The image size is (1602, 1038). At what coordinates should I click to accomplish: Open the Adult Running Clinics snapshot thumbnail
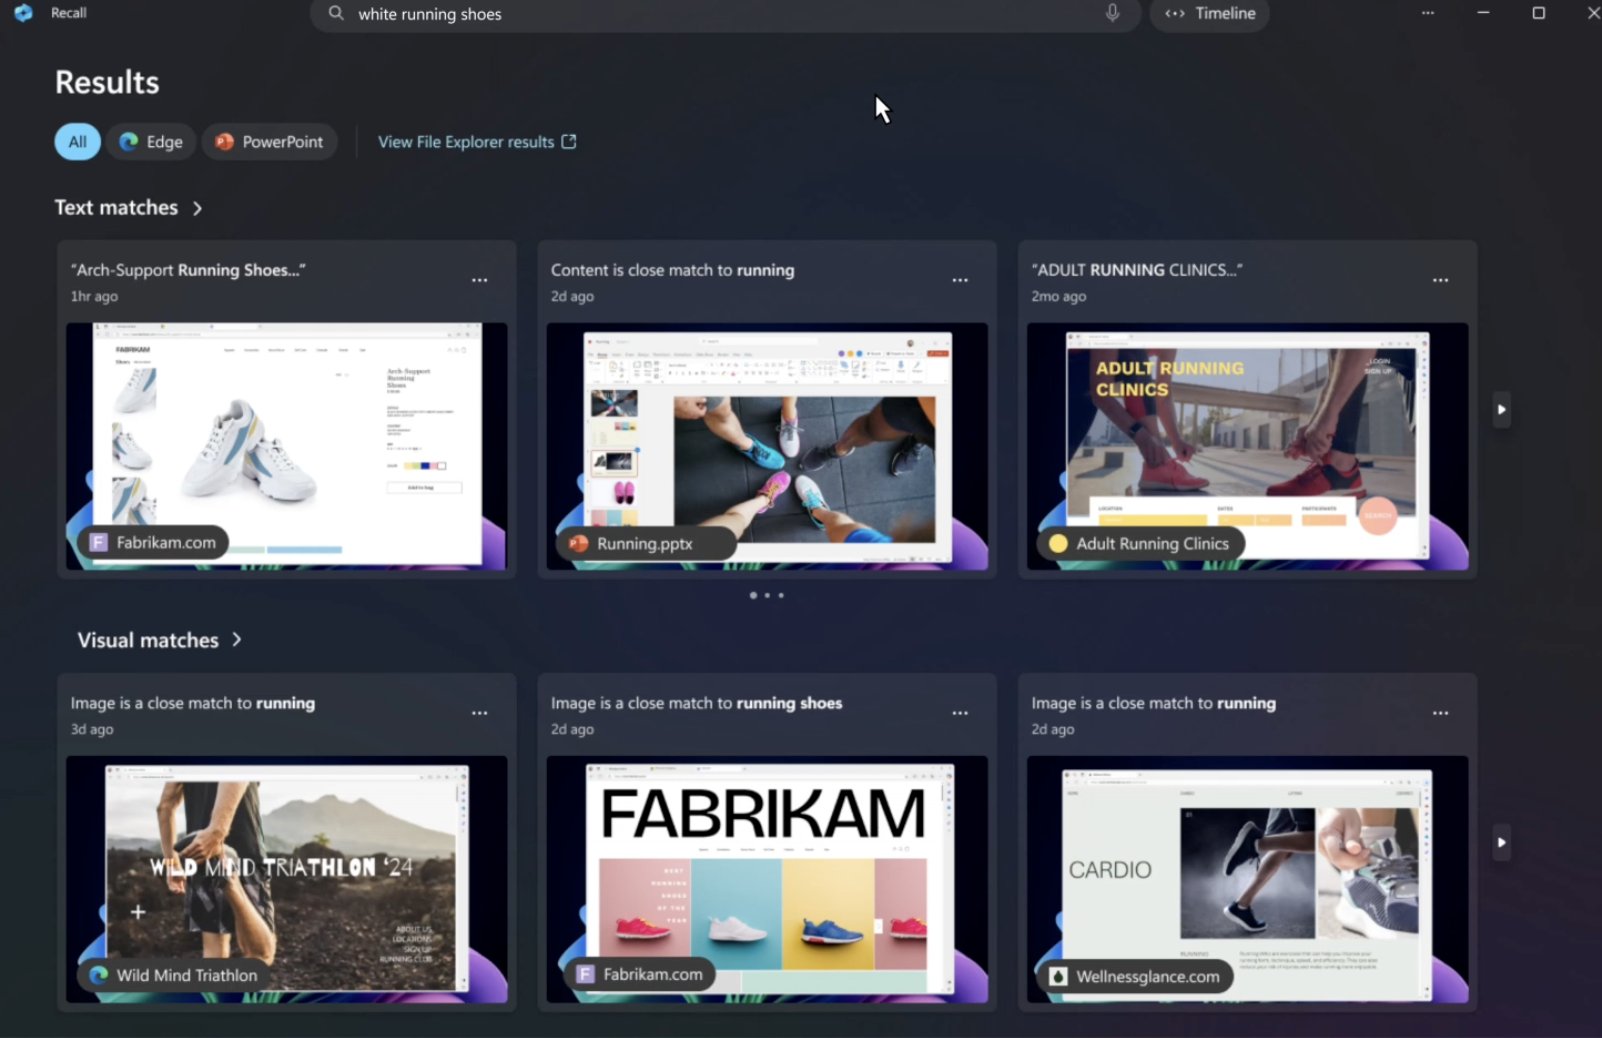coord(1248,446)
